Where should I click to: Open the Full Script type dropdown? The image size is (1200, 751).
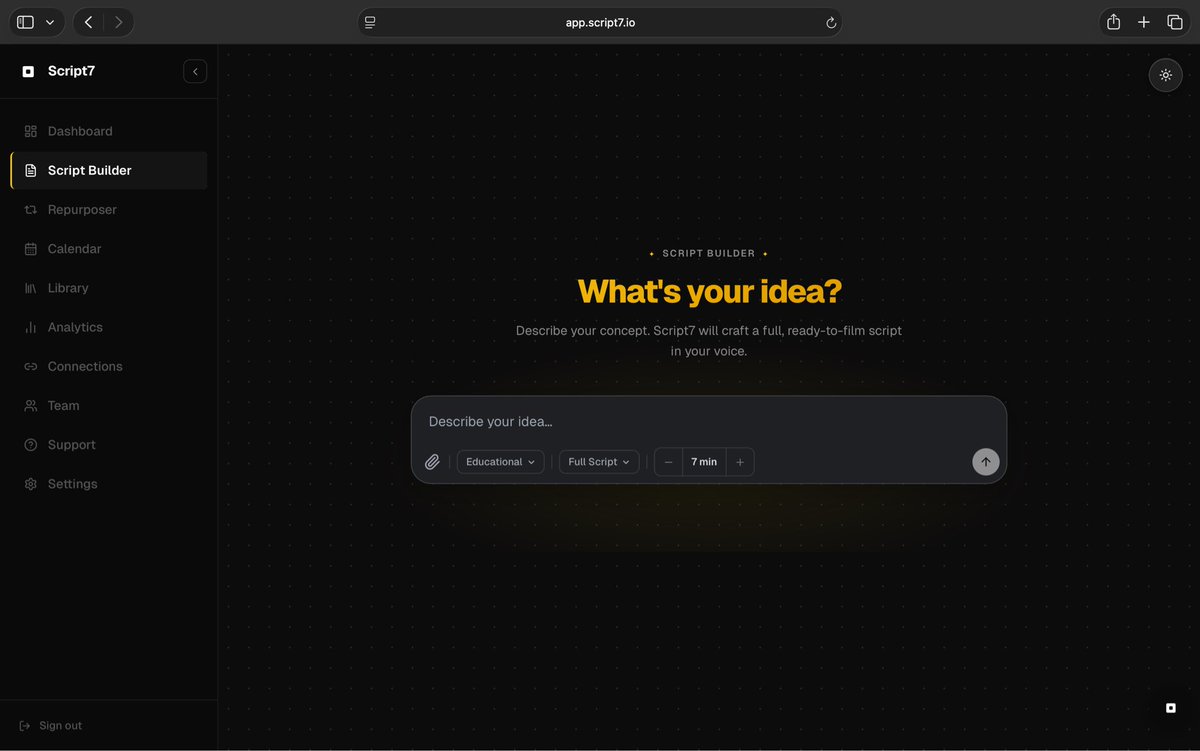(x=599, y=462)
